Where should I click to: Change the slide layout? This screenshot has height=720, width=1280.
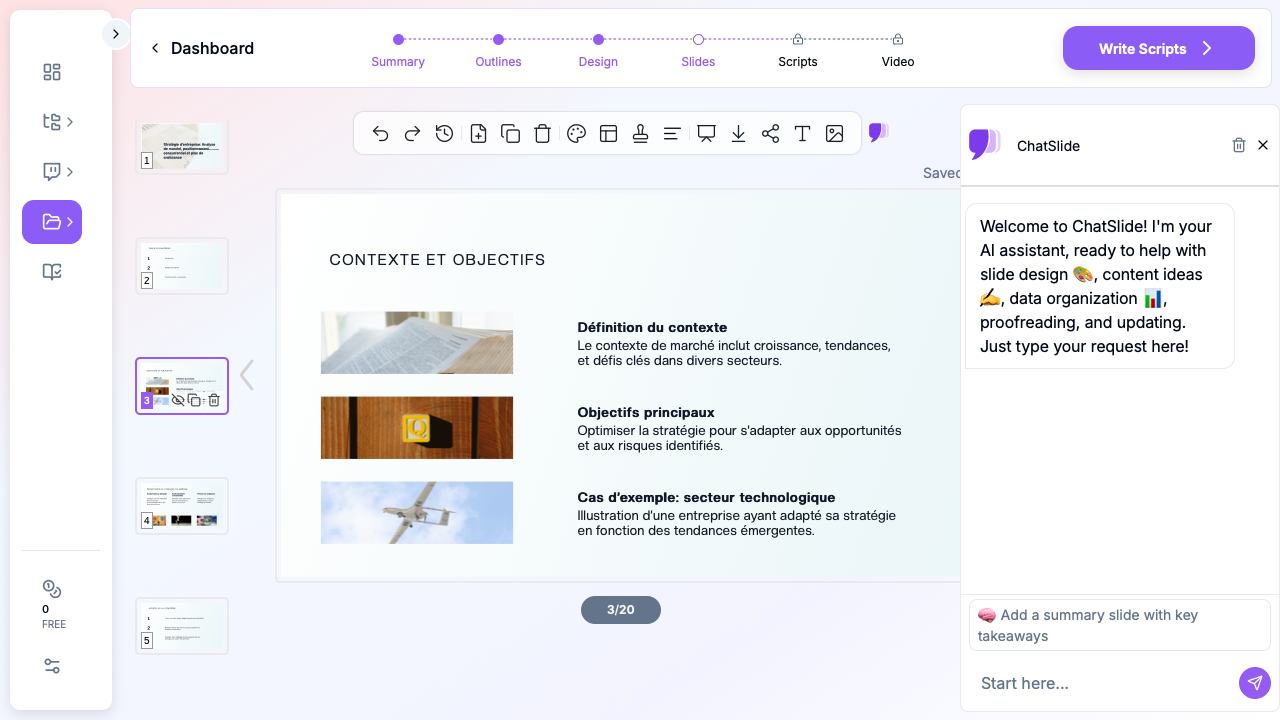(x=608, y=133)
